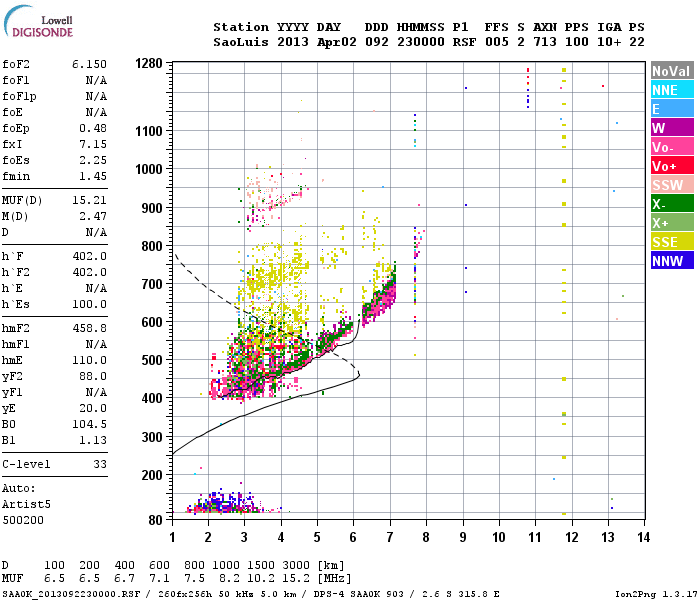The image size is (700, 600).
Task: Click the yF2 value 88.0
Action: [x=93, y=376]
